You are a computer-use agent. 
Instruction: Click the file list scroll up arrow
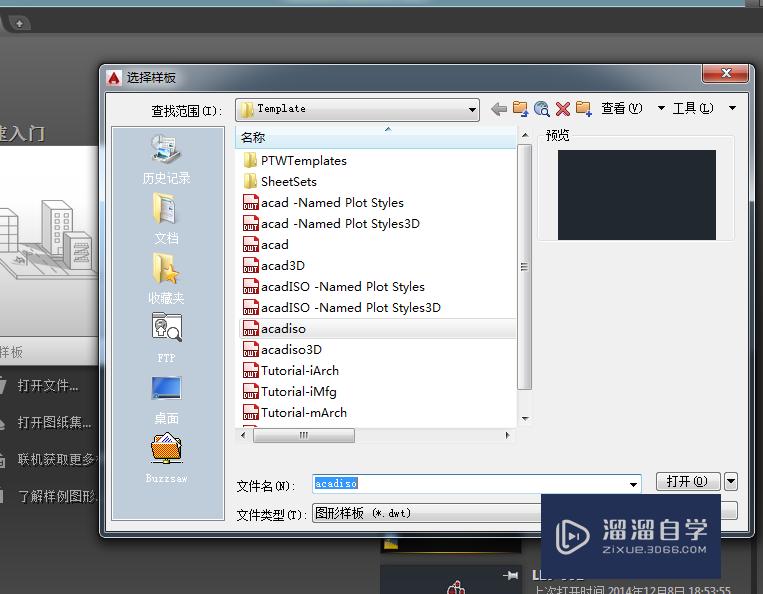525,135
